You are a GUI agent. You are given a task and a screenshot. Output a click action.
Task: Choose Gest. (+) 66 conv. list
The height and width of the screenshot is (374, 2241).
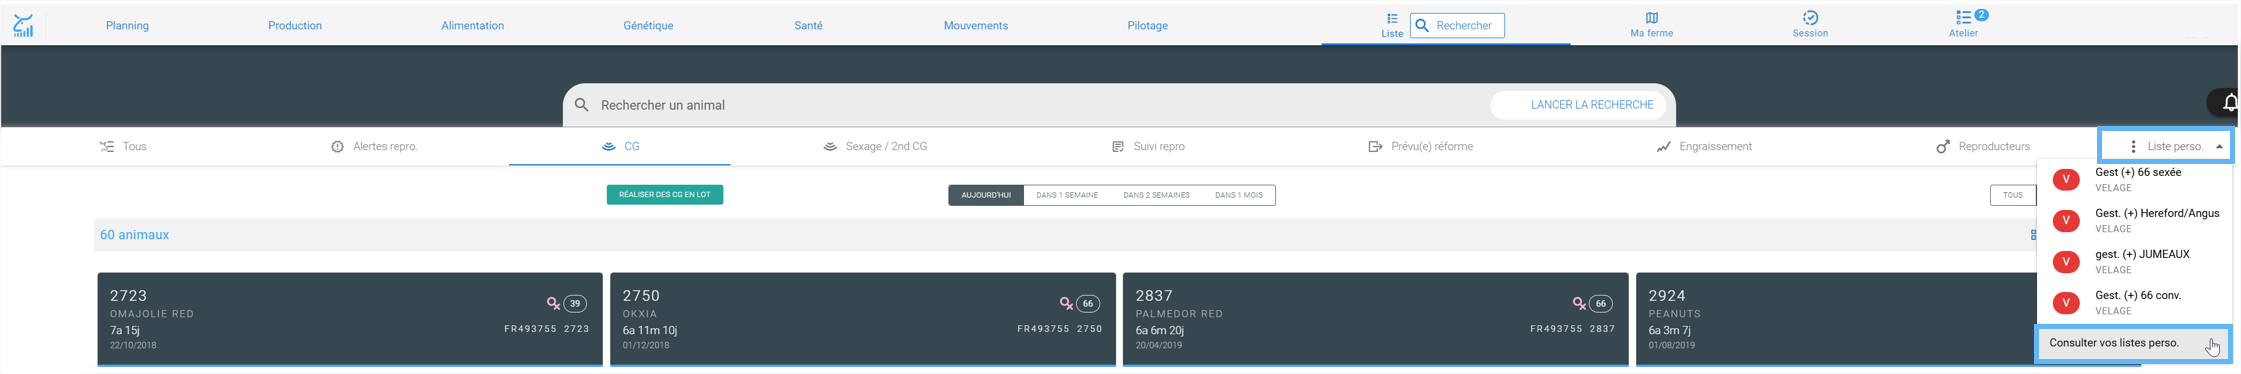click(2135, 303)
